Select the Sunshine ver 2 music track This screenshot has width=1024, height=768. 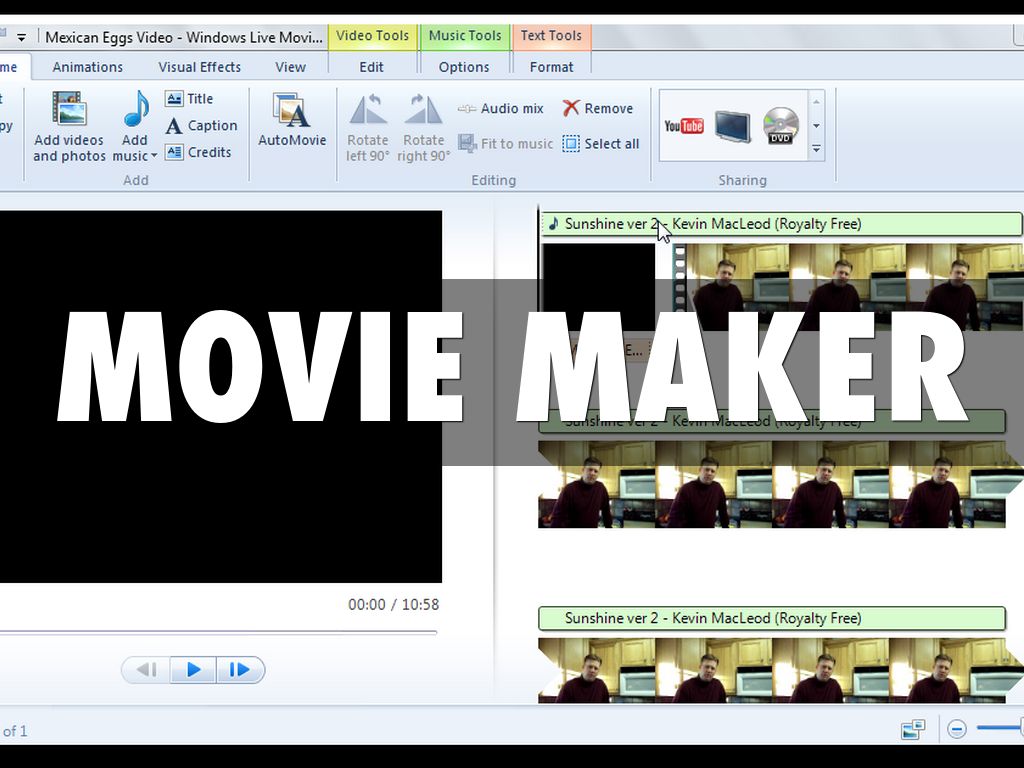pos(780,618)
